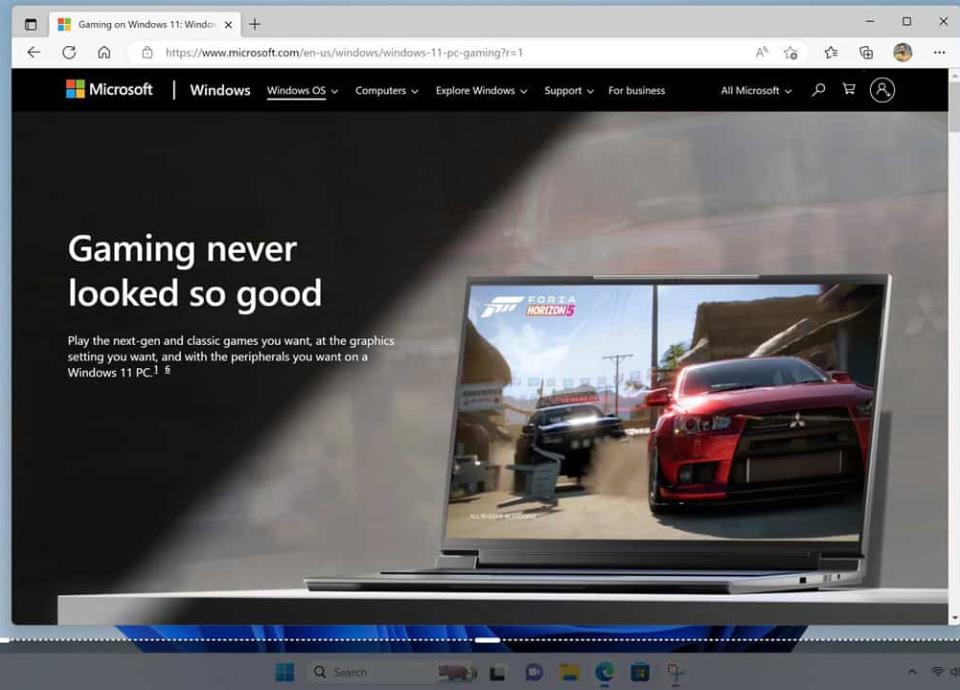Viewport: 960px width, 690px height.
Task: Show hidden system tray icons
Action: 912,672
